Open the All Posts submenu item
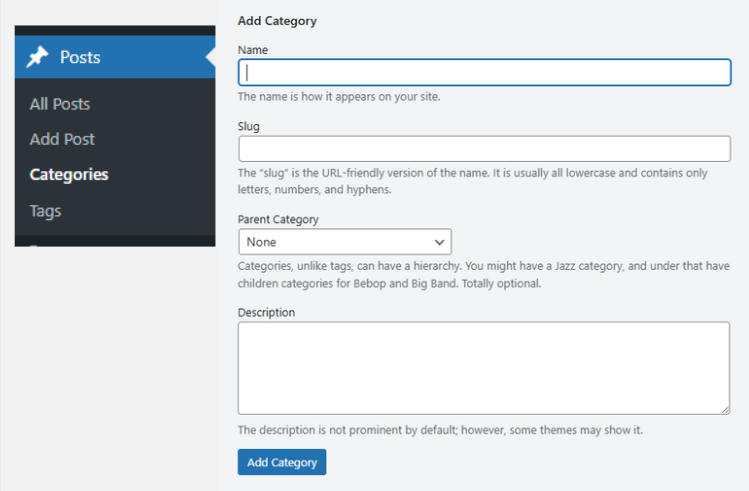 tap(60, 104)
